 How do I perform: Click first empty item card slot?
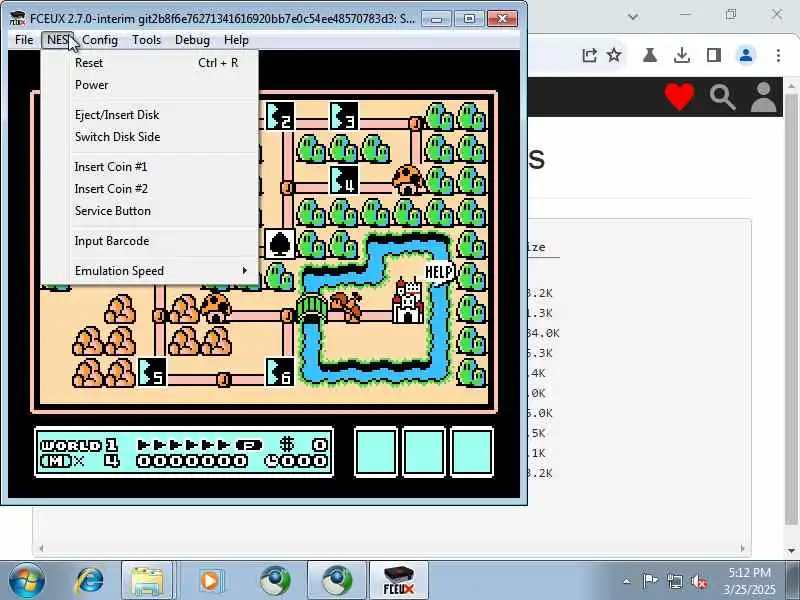point(376,452)
